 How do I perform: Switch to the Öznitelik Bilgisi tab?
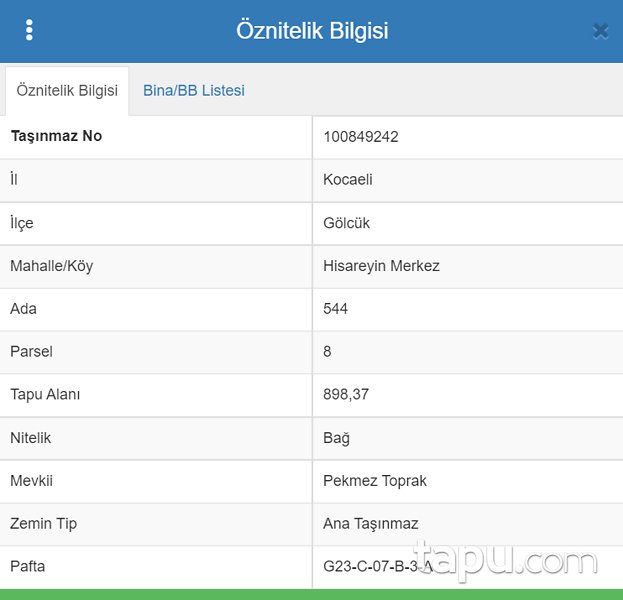click(67, 91)
